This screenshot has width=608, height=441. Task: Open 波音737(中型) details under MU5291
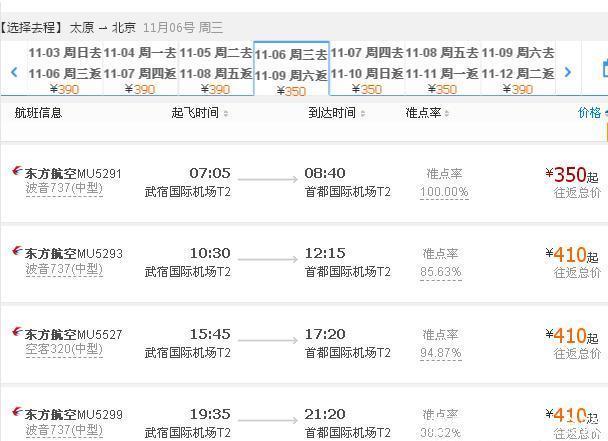click(x=64, y=190)
